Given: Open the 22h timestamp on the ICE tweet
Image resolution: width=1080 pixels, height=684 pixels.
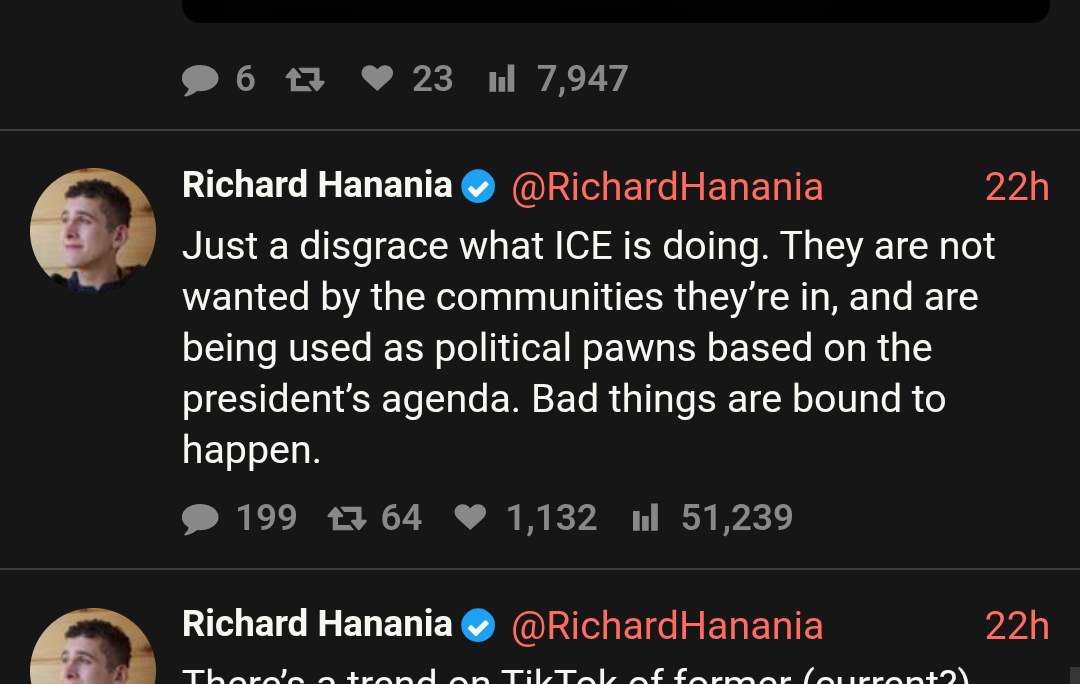Looking at the screenshot, I should tap(1016, 187).
